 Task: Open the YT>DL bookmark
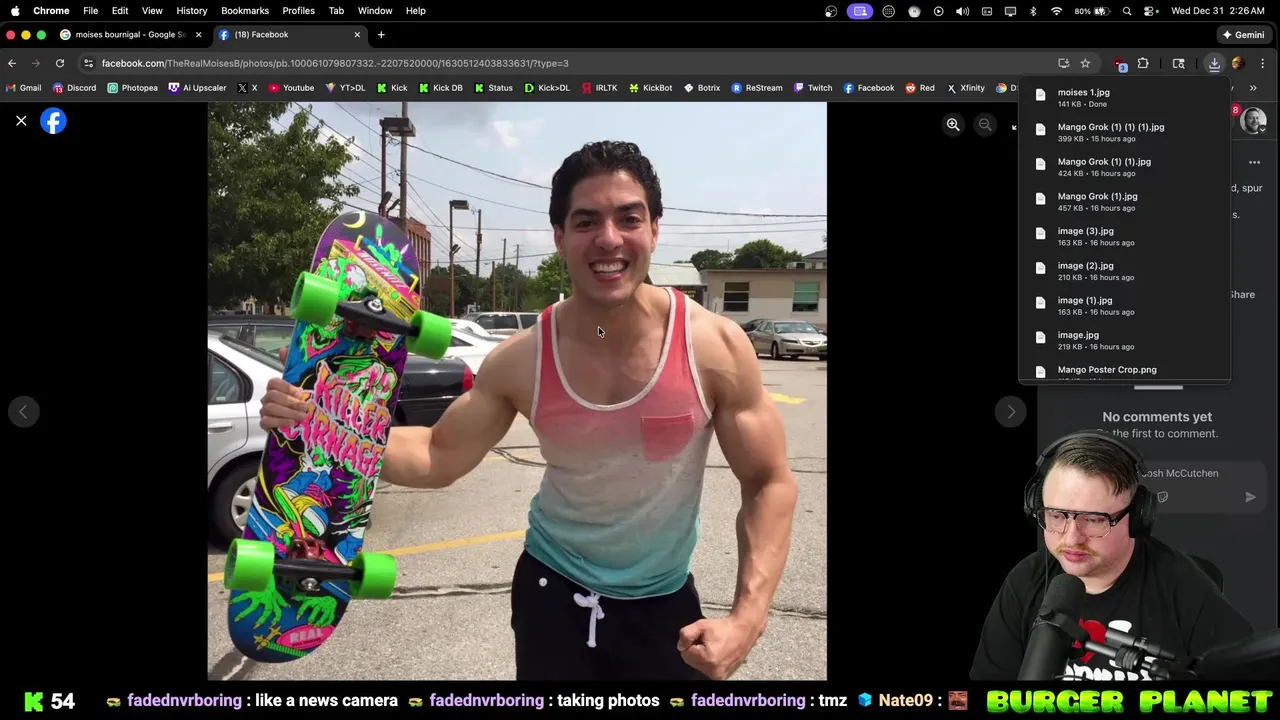coord(345,88)
